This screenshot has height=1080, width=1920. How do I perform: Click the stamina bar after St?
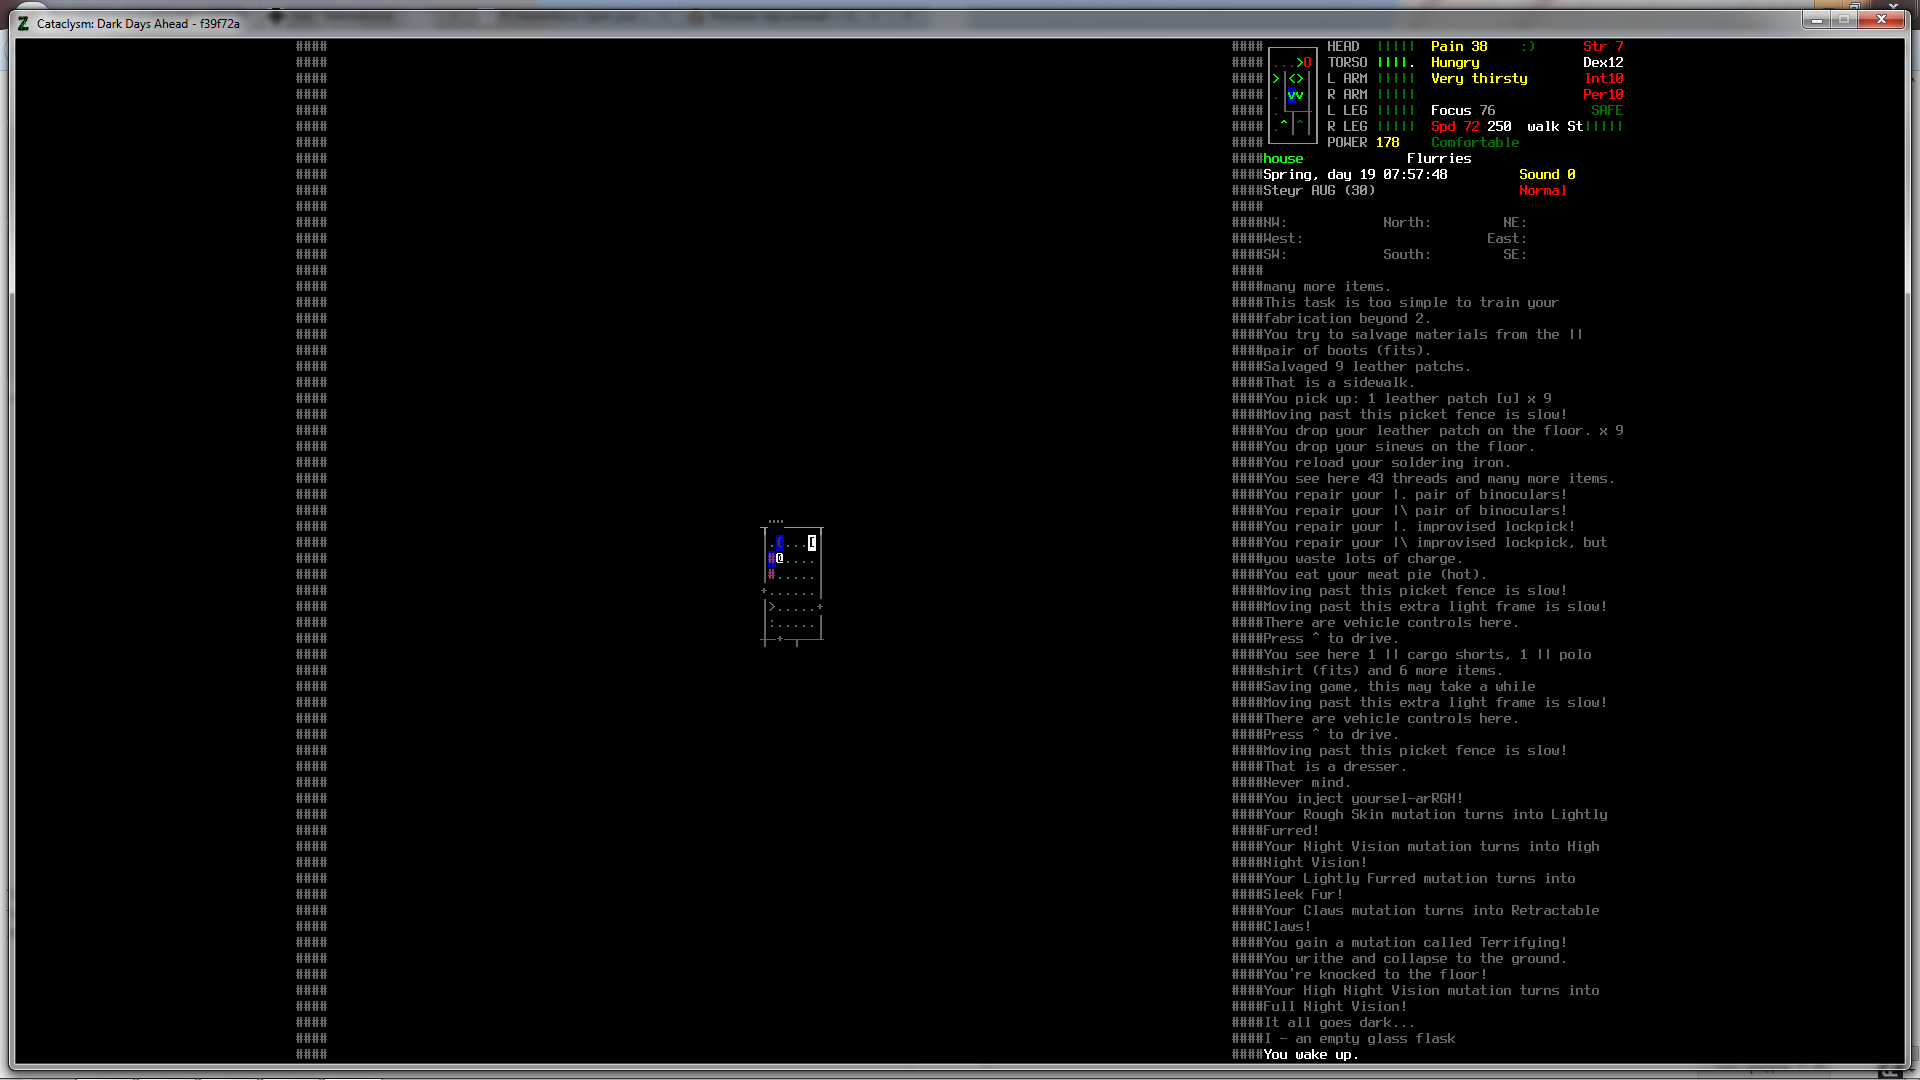click(x=1603, y=126)
